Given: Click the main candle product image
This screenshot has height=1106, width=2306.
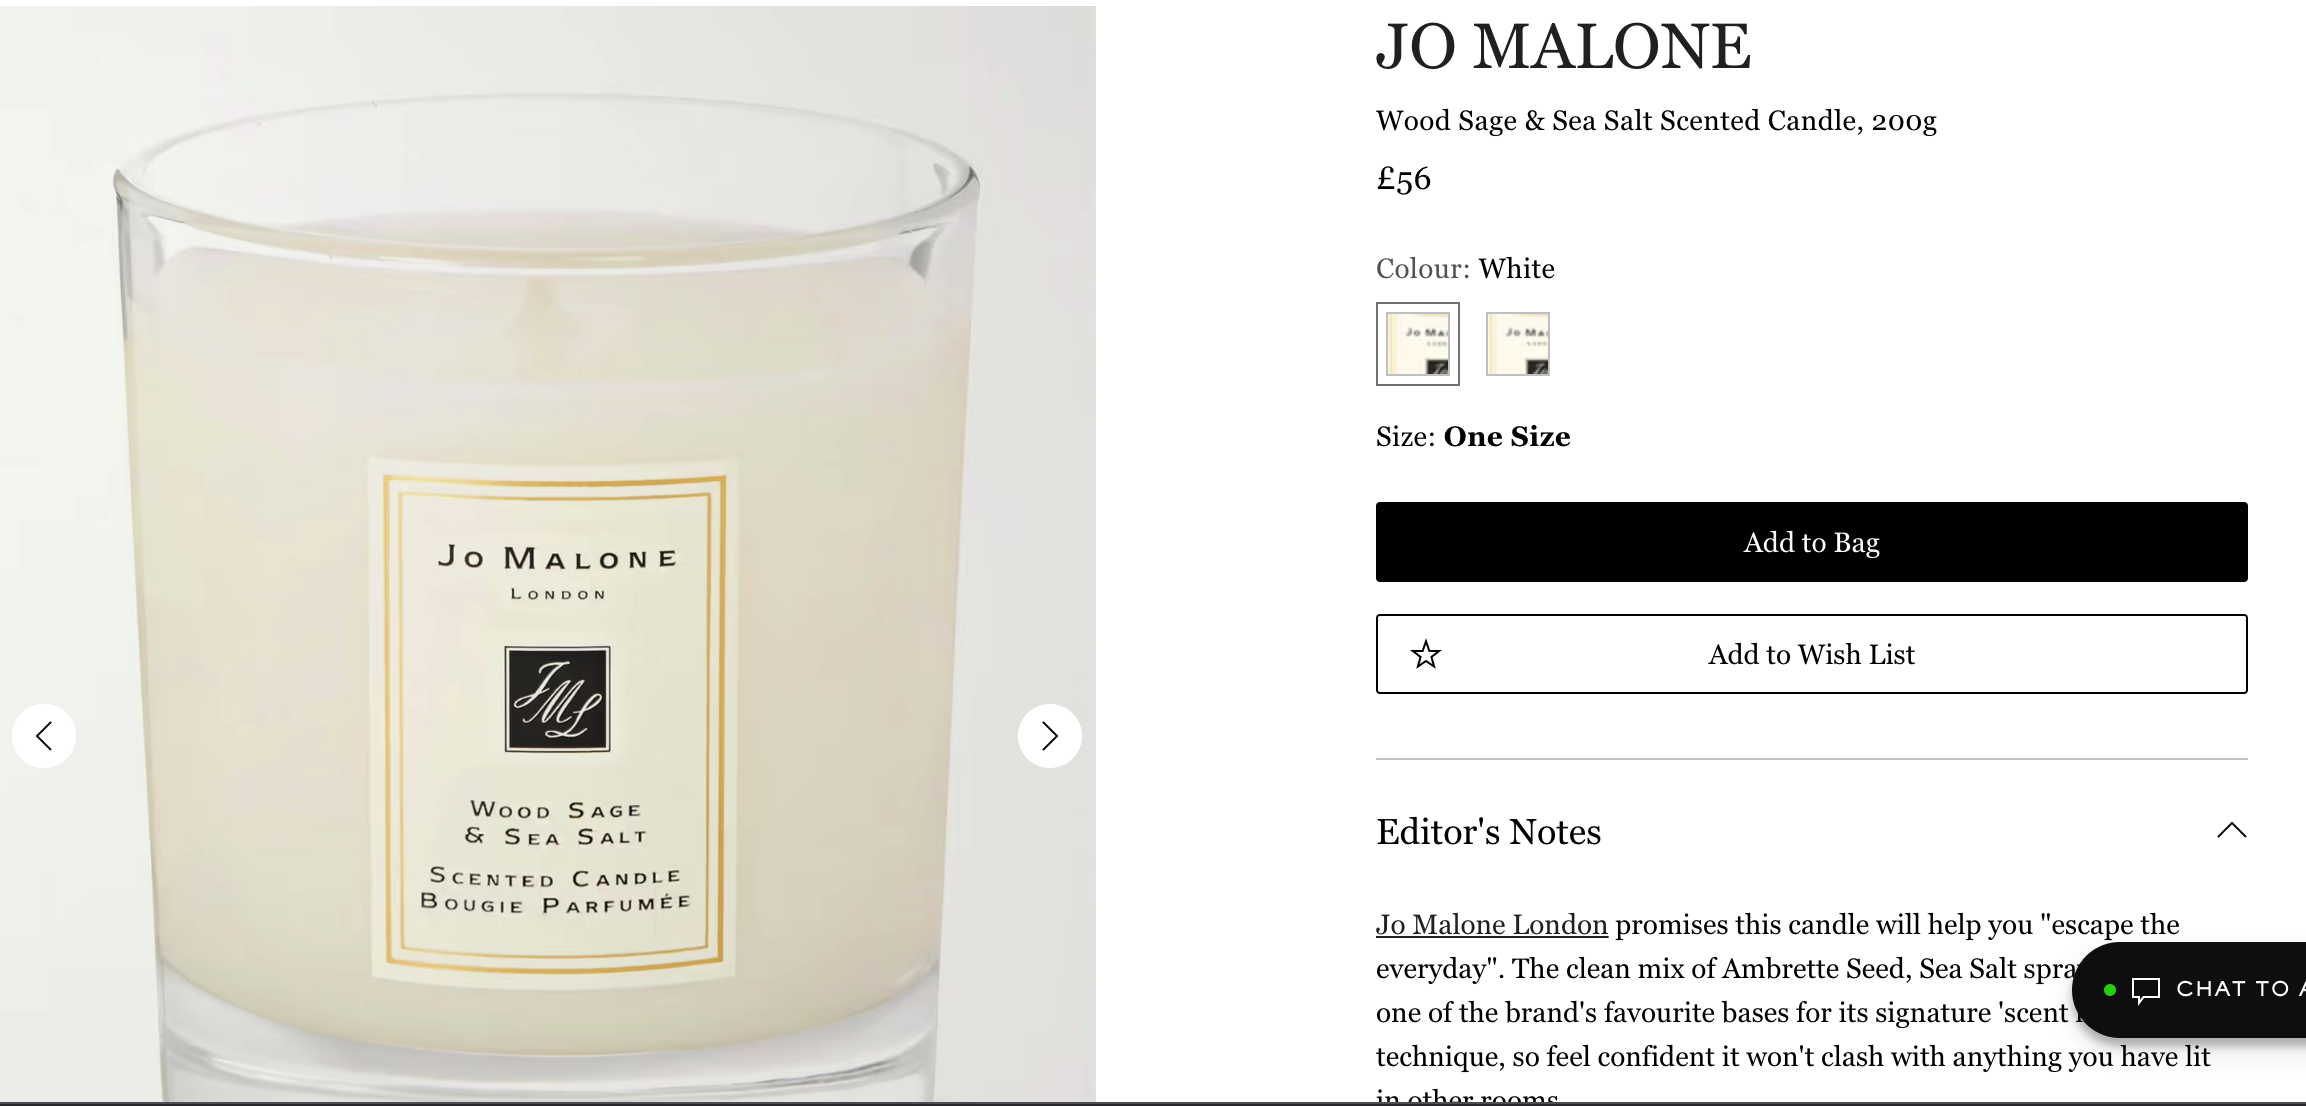Looking at the screenshot, I should coord(548,555).
